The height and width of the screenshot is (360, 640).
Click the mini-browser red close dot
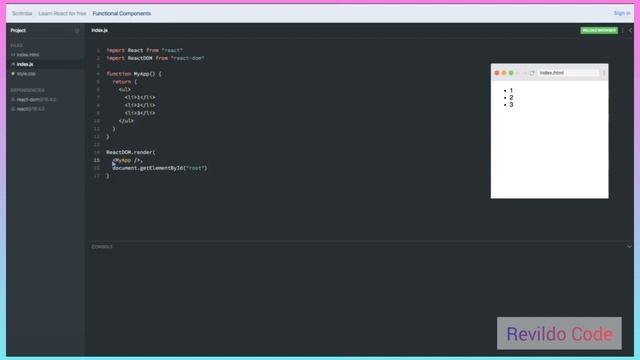point(497,73)
